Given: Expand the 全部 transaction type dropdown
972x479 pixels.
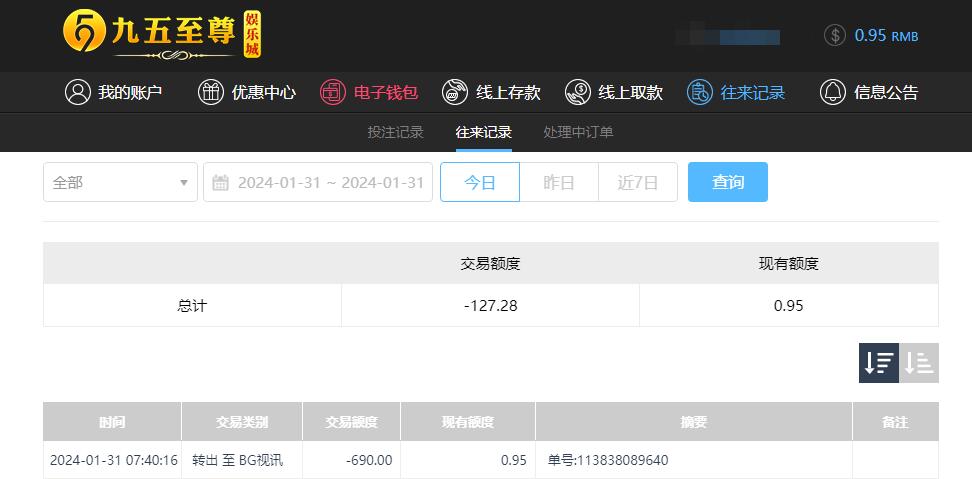Looking at the screenshot, I should 120,182.
